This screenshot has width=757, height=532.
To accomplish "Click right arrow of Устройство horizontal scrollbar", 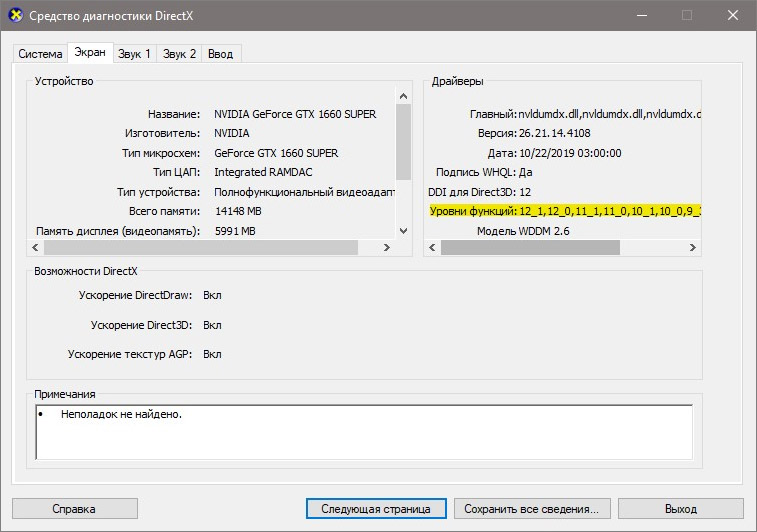I will click(387, 247).
